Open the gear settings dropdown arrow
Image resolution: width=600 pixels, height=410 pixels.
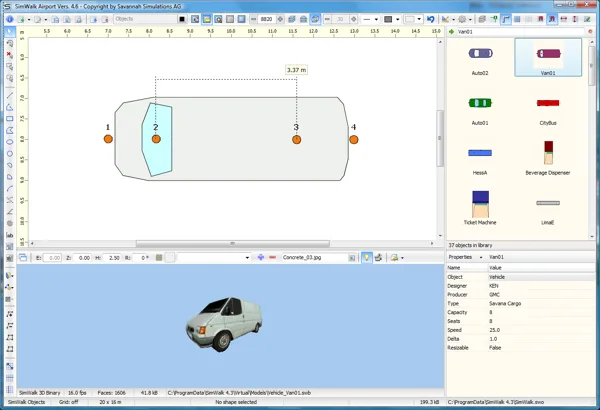click(470, 20)
